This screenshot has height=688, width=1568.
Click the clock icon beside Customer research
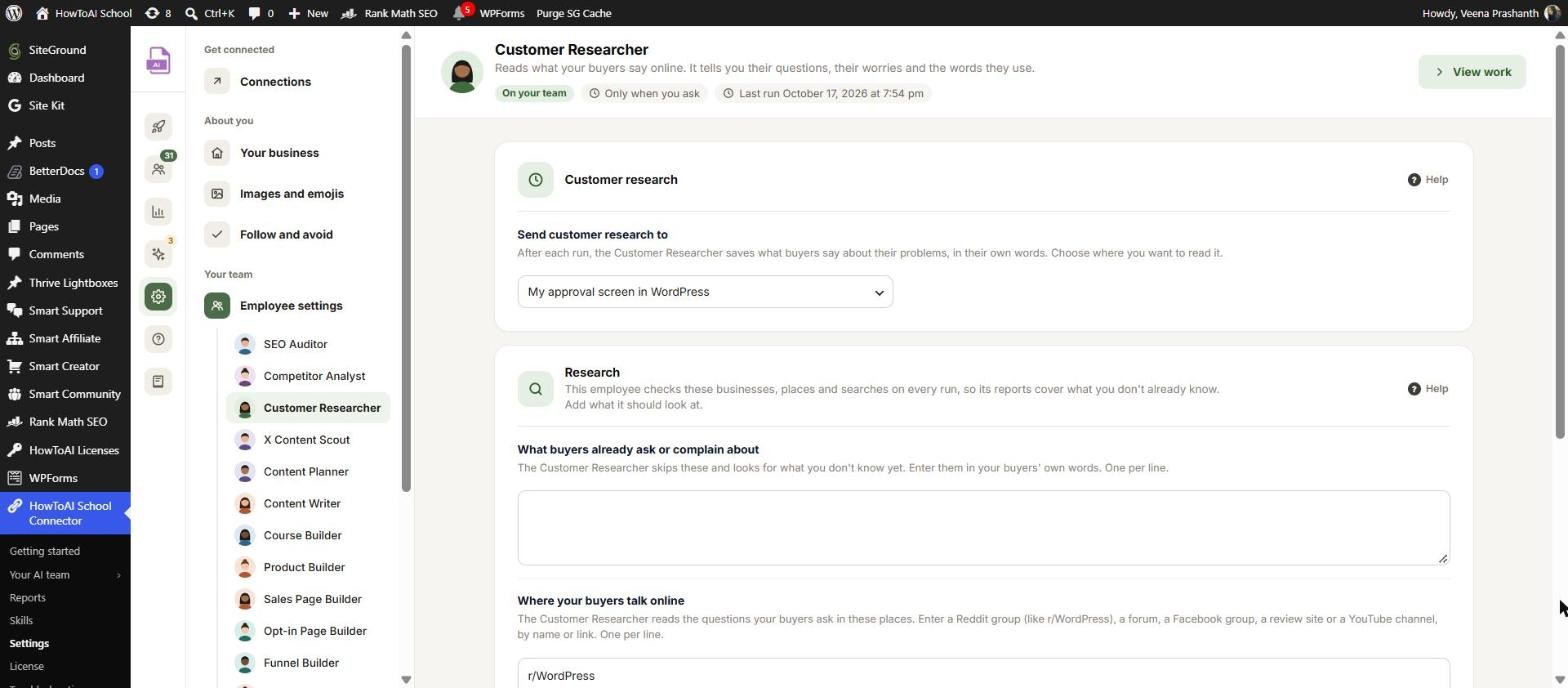coord(535,180)
